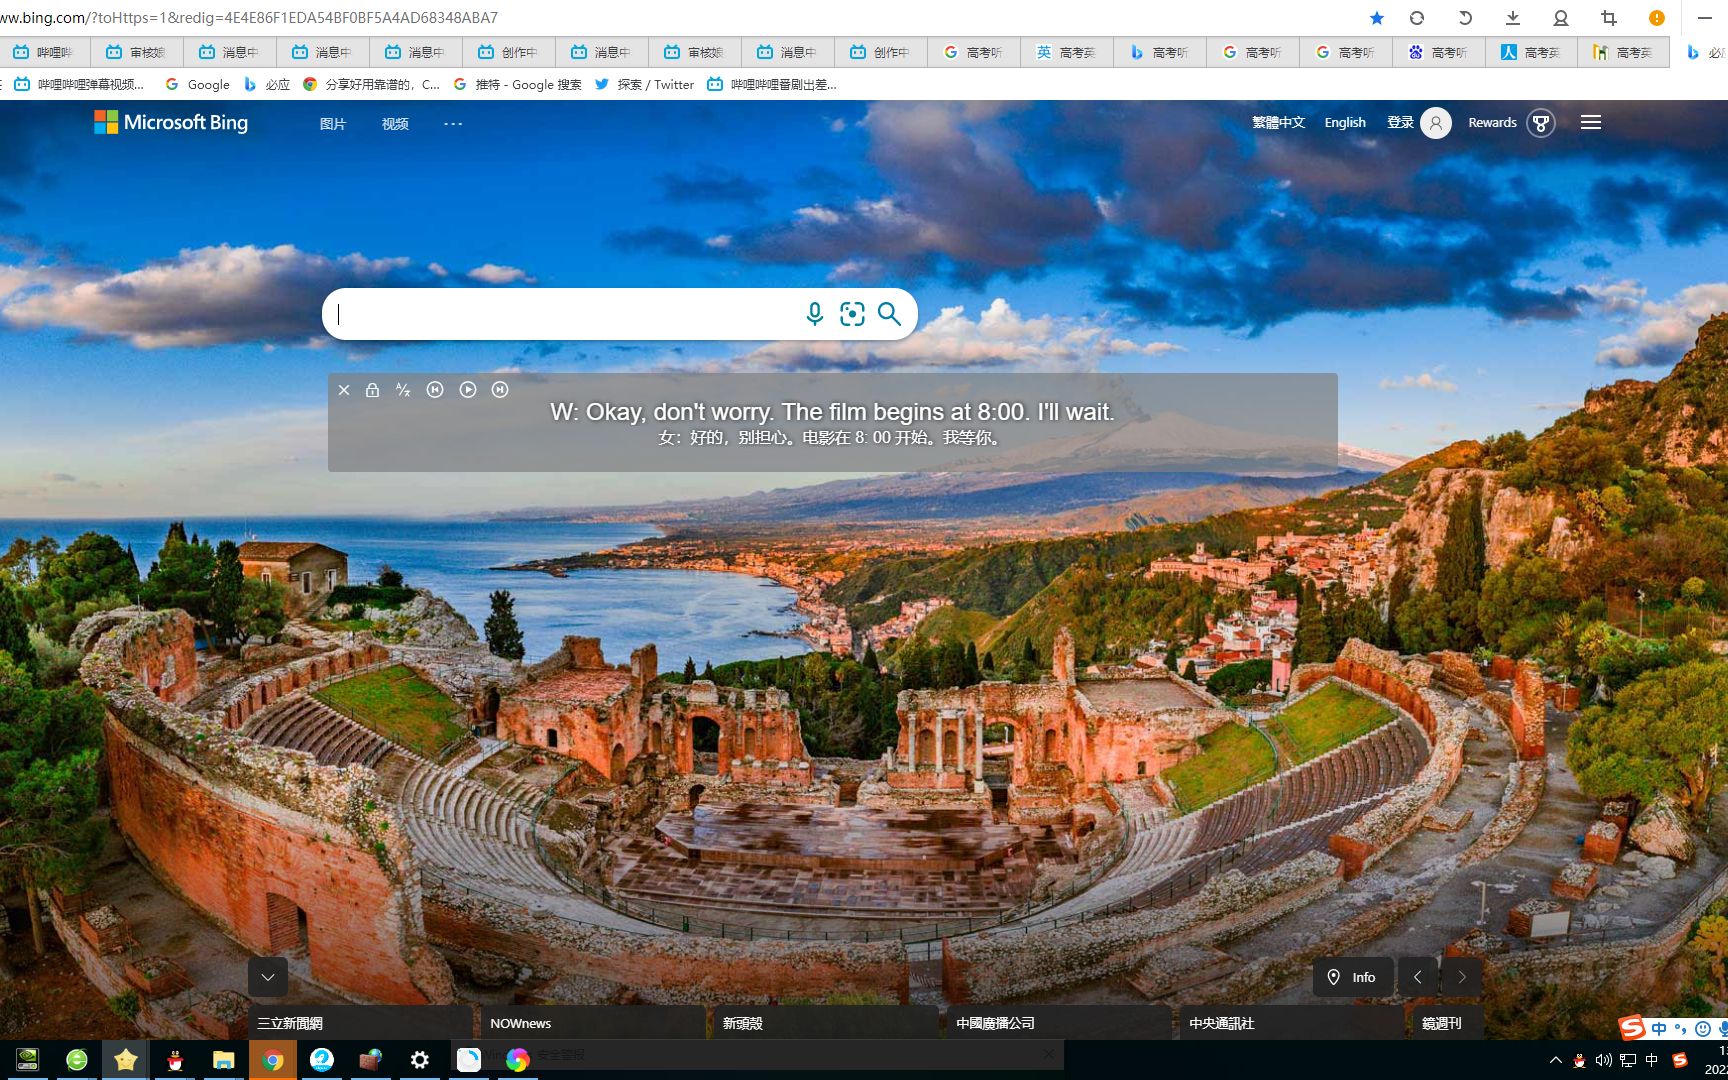Switch language to 繁體中文
The height and width of the screenshot is (1080, 1728).
point(1279,122)
